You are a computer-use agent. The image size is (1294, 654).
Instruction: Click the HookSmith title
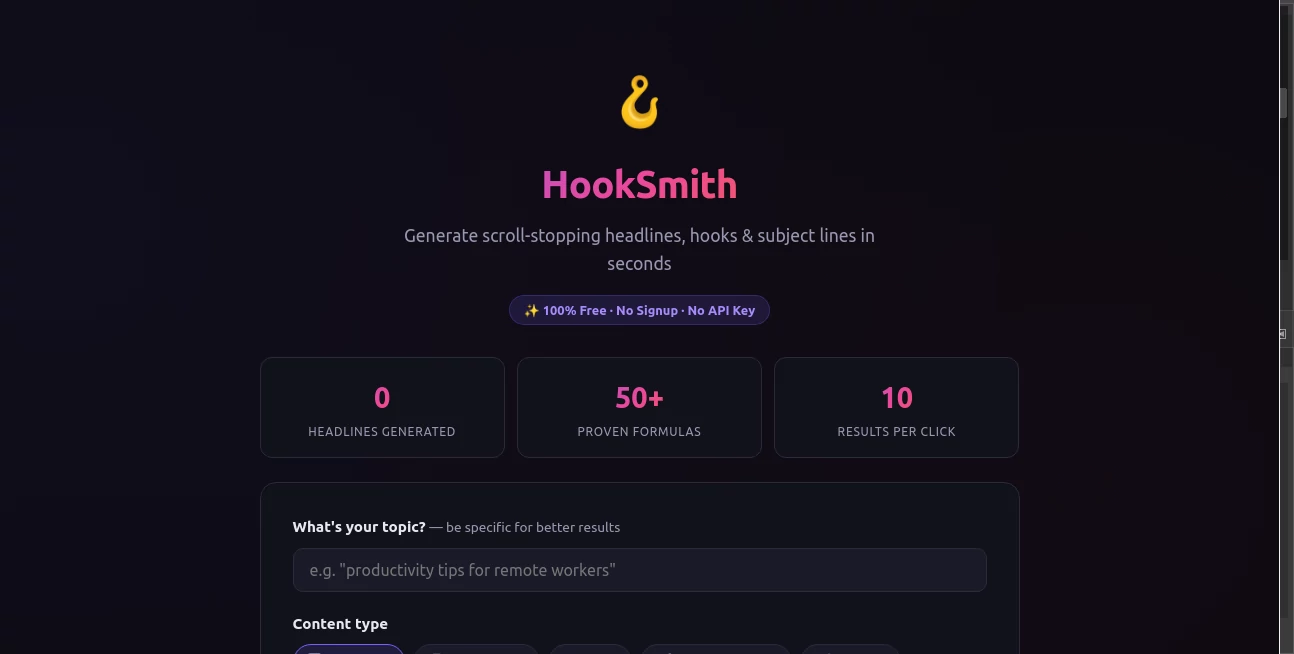[x=639, y=184]
